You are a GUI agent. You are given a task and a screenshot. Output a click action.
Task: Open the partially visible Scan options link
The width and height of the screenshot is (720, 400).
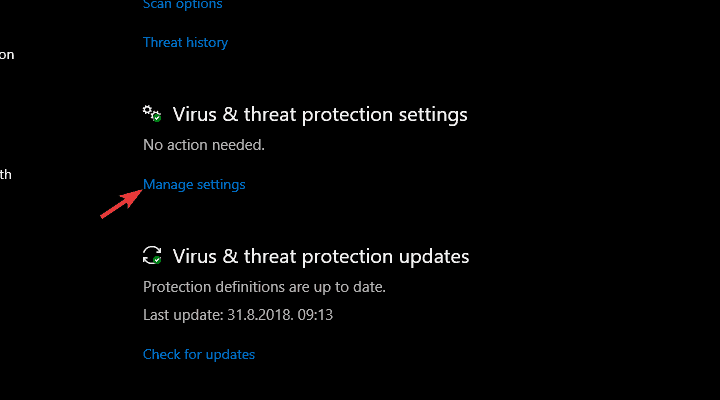pos(182,5)
